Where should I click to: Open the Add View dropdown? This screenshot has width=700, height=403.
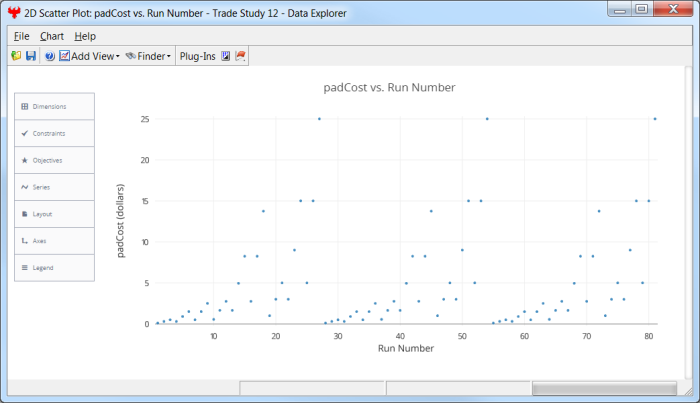coord(90,56)
